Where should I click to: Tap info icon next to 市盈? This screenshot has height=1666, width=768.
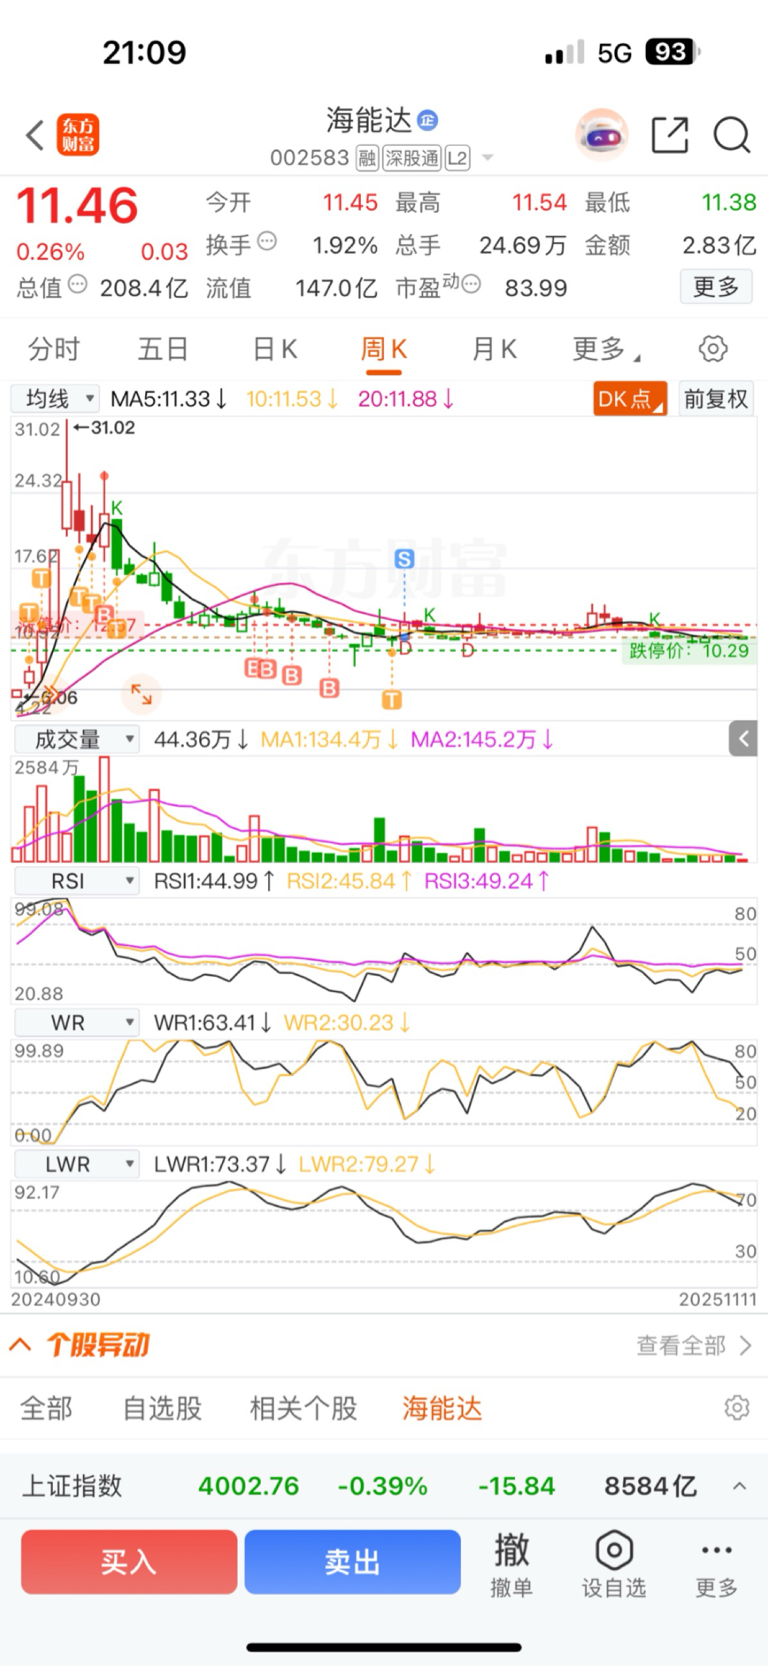tap(471, 284)
